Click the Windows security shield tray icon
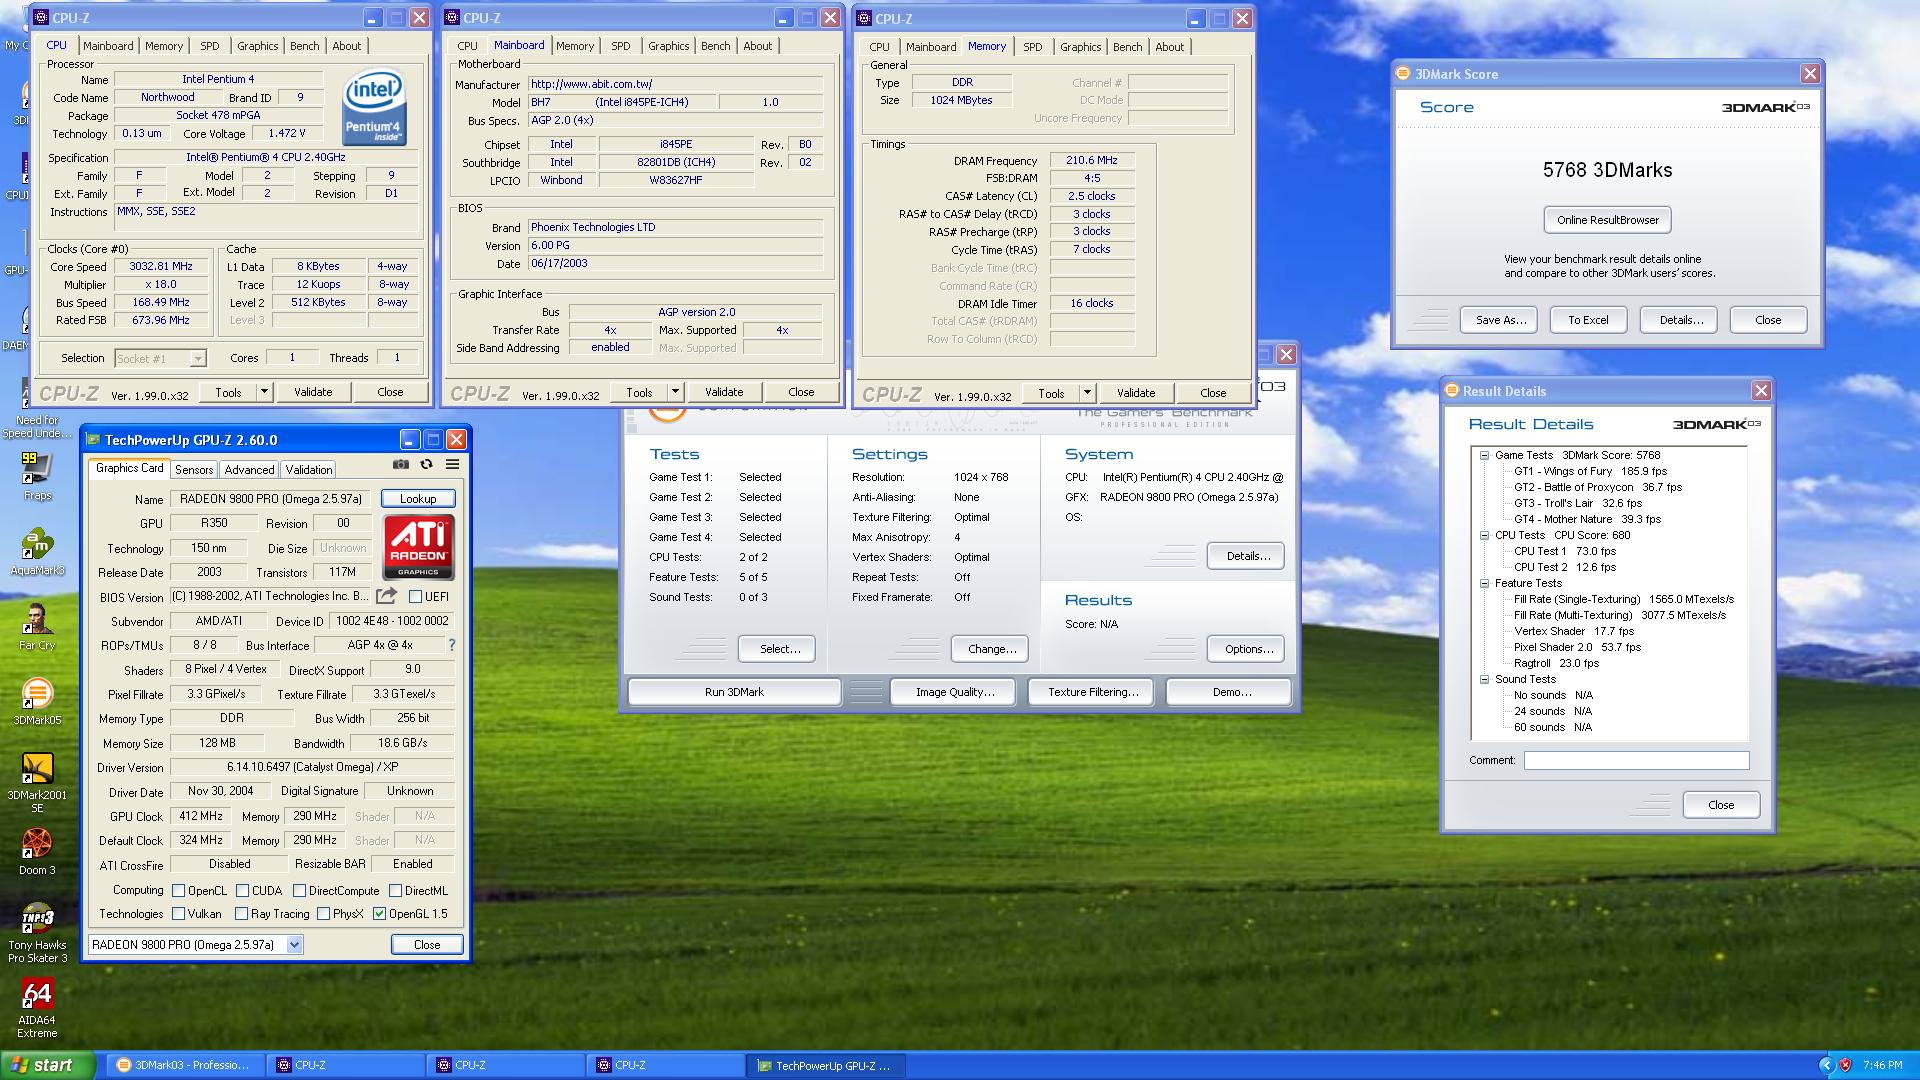 click(x=1845, y=1065)
